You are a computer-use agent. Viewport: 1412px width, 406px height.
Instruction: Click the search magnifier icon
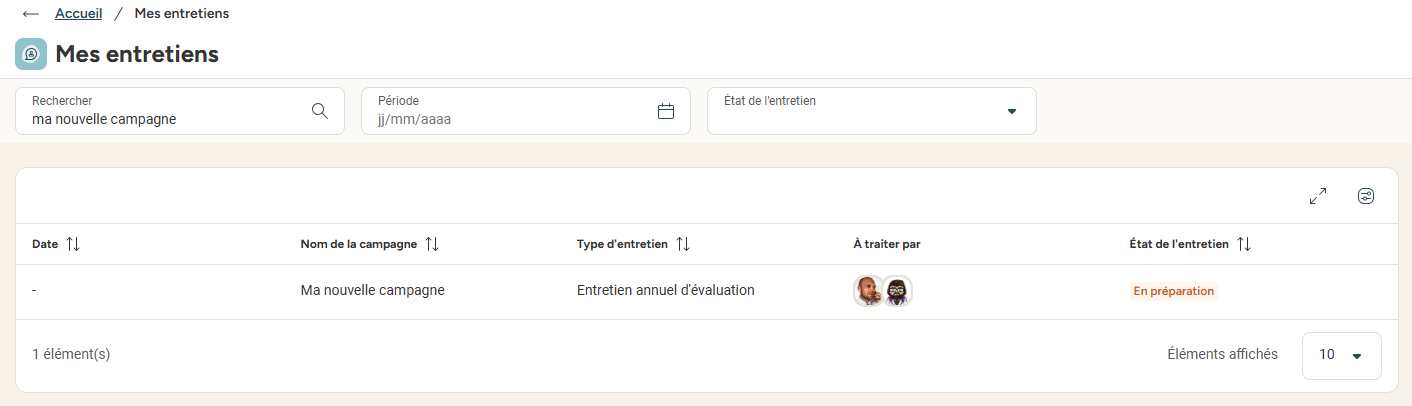point(320,111)
